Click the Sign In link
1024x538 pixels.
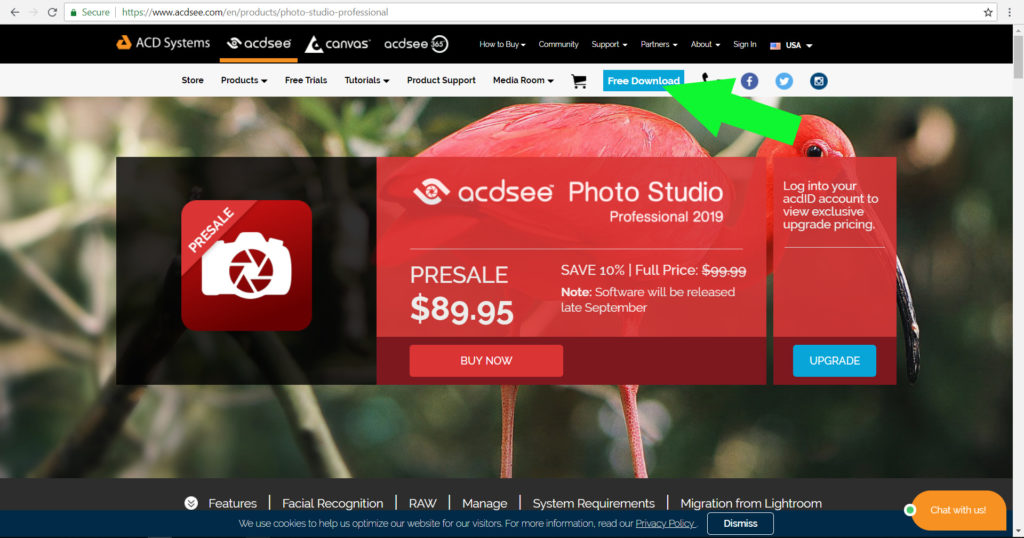pyautogui.click(x=744, y=44)
